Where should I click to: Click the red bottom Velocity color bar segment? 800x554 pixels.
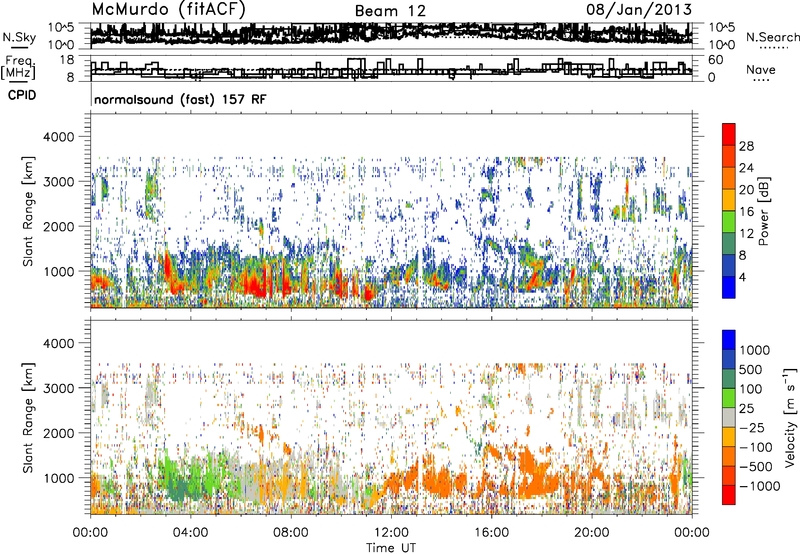click(x=729, y=495)
